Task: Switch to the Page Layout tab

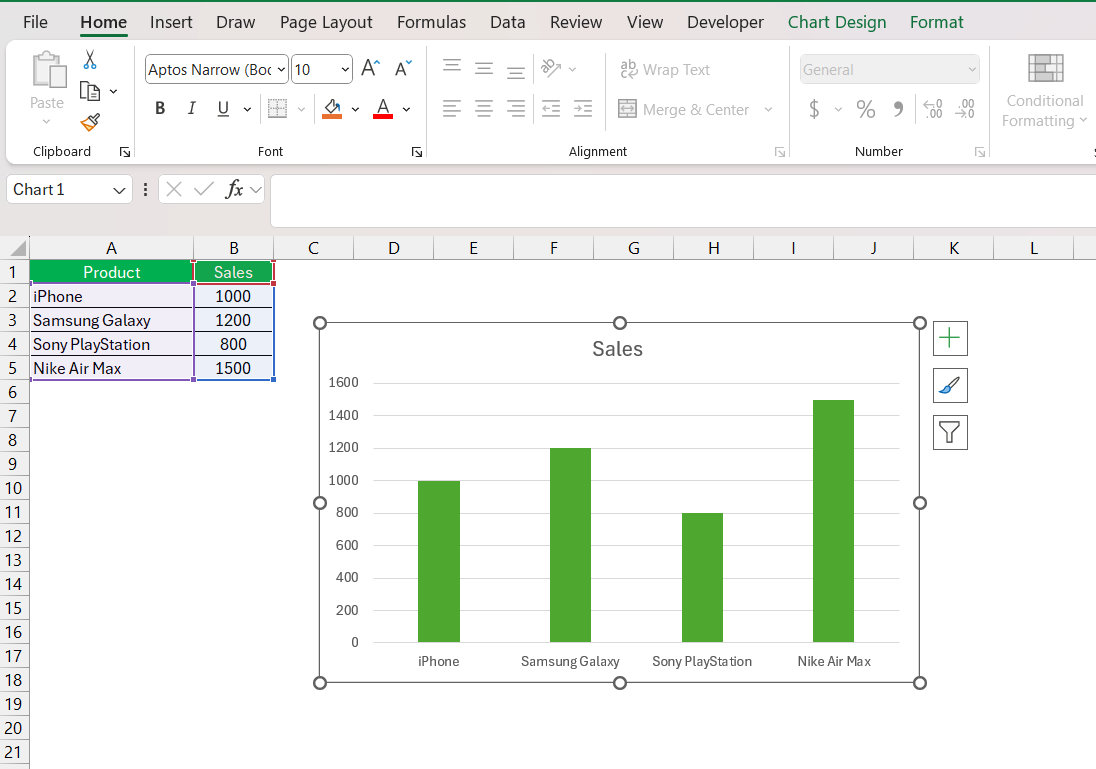Action: tap(326, 22)
